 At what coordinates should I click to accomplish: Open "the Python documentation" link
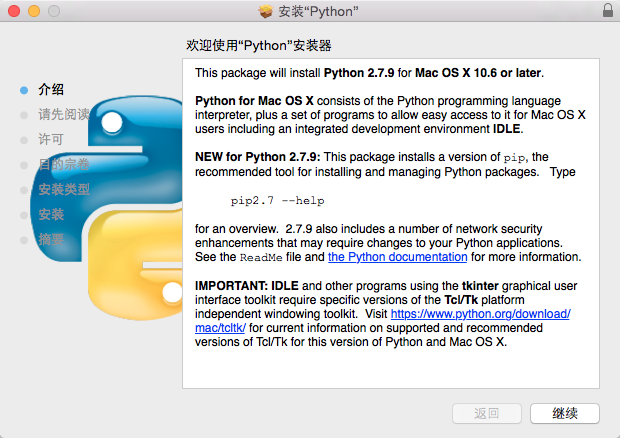coord(397,257)
